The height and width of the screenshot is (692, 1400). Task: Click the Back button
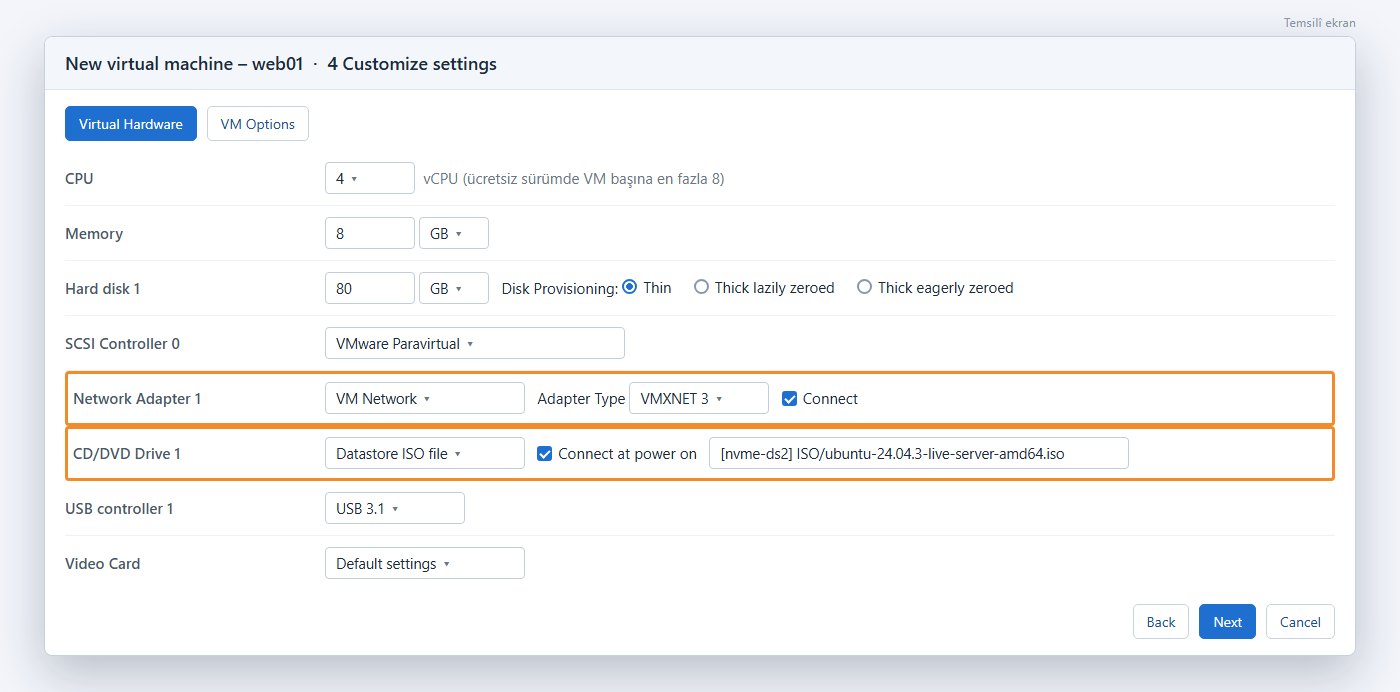pos(1161,621)
